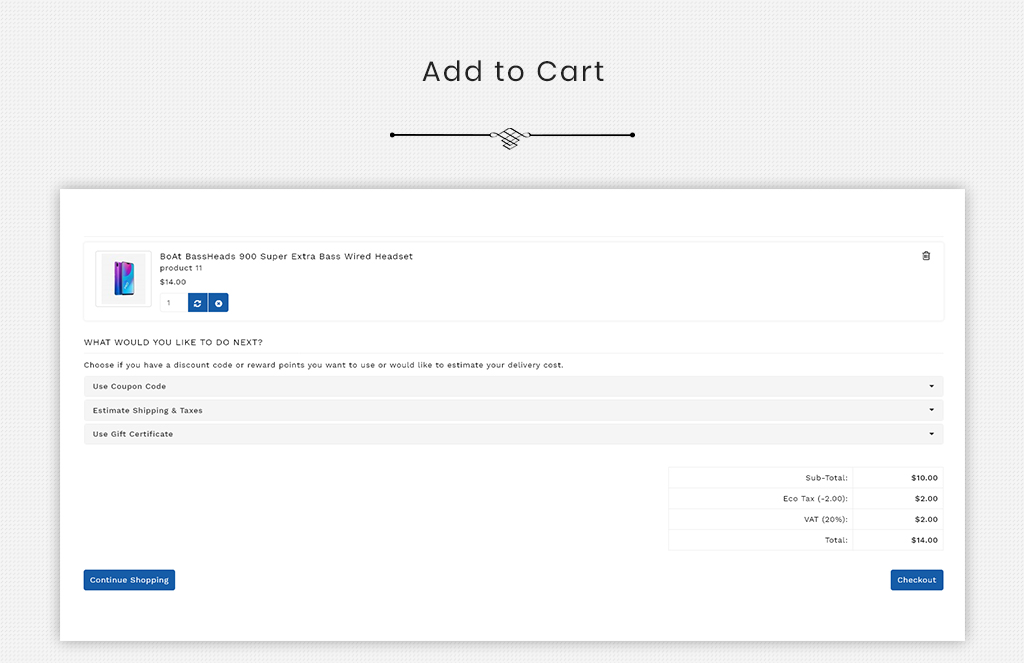Viewport: 1024px width, 663px height.
Task: Proceed with the Checkout button
Action: (916, 580)
